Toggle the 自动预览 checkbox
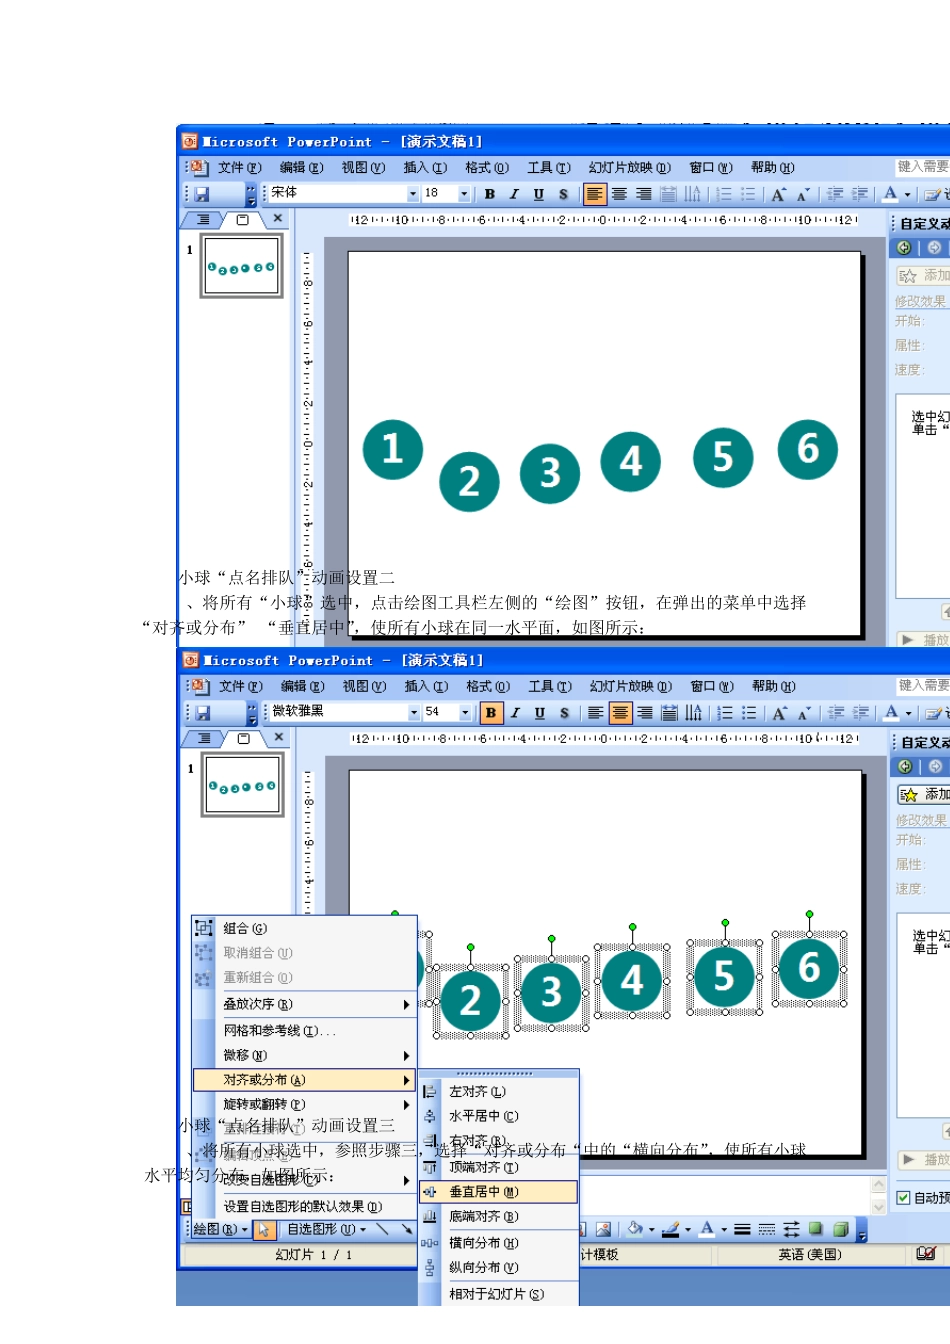Viewport: 950px width, 1344px height. [904, 1197]
